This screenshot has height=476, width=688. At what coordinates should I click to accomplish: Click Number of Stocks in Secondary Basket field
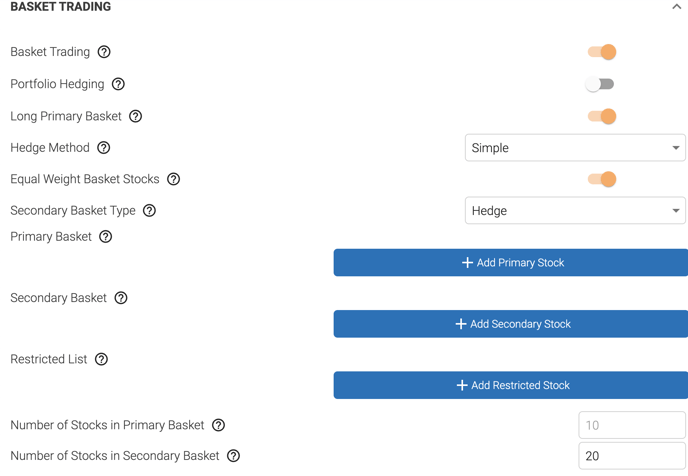coord(632,456)
